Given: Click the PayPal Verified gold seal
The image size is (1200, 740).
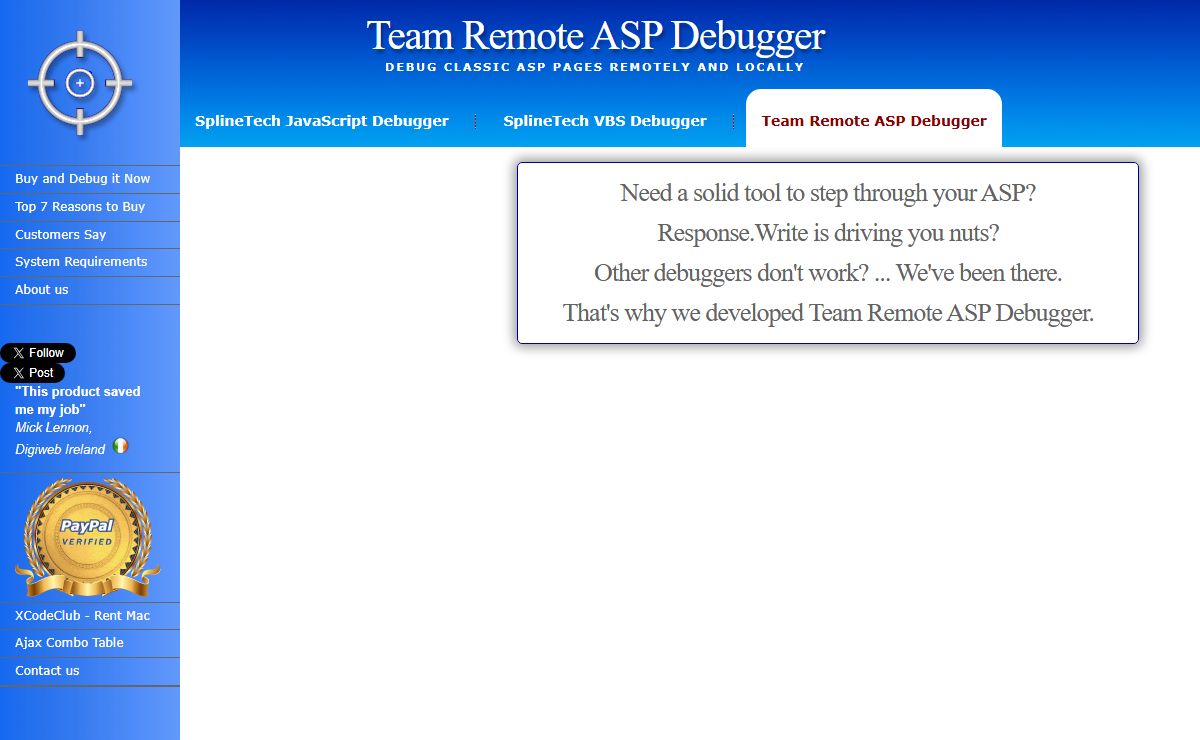Looking at the screenshot, I should point(87,538).
